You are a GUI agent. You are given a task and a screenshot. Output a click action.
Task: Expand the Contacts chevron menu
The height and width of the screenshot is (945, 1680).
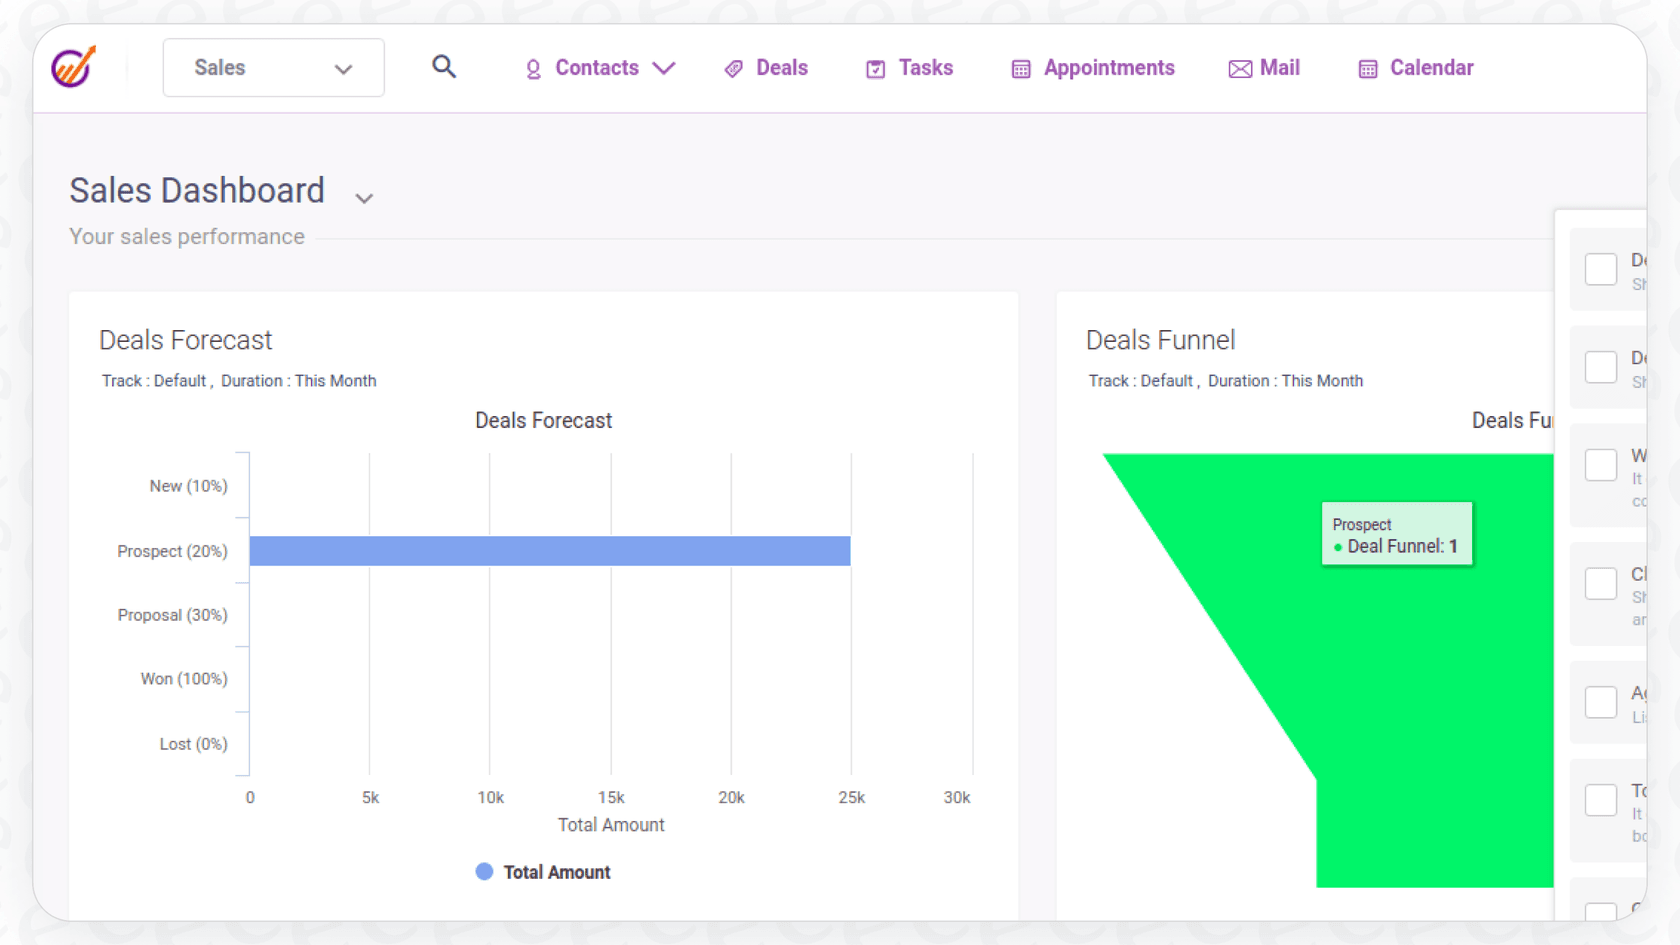[x=664, y=68]
